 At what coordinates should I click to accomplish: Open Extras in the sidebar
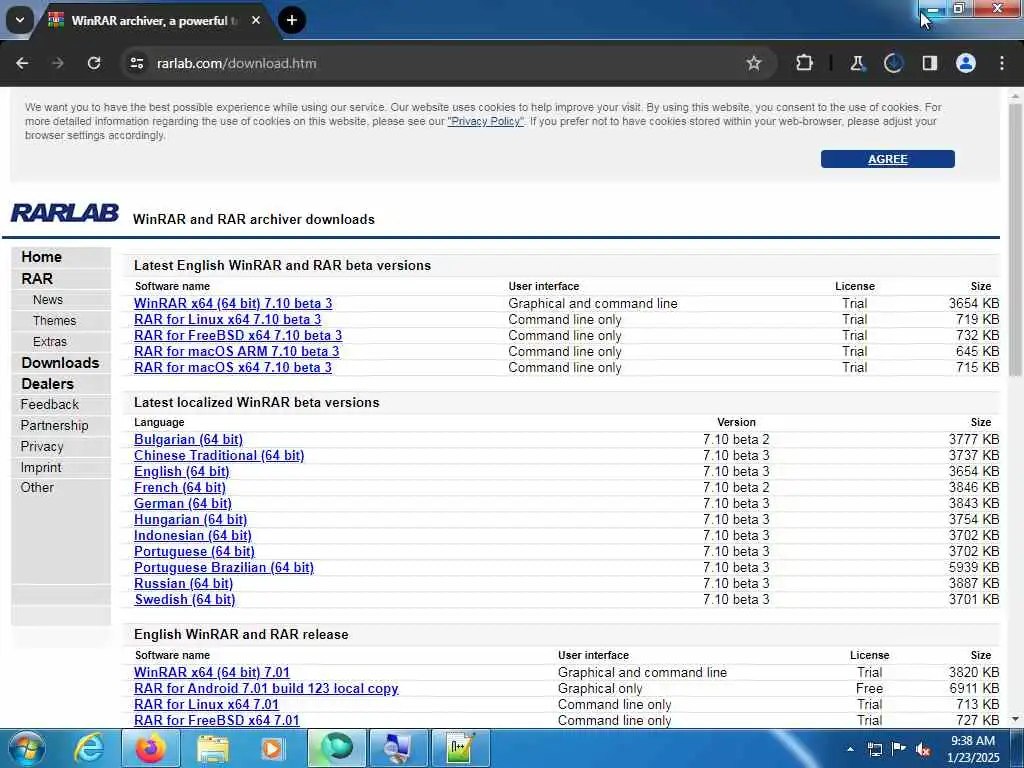tap(50, 342)
